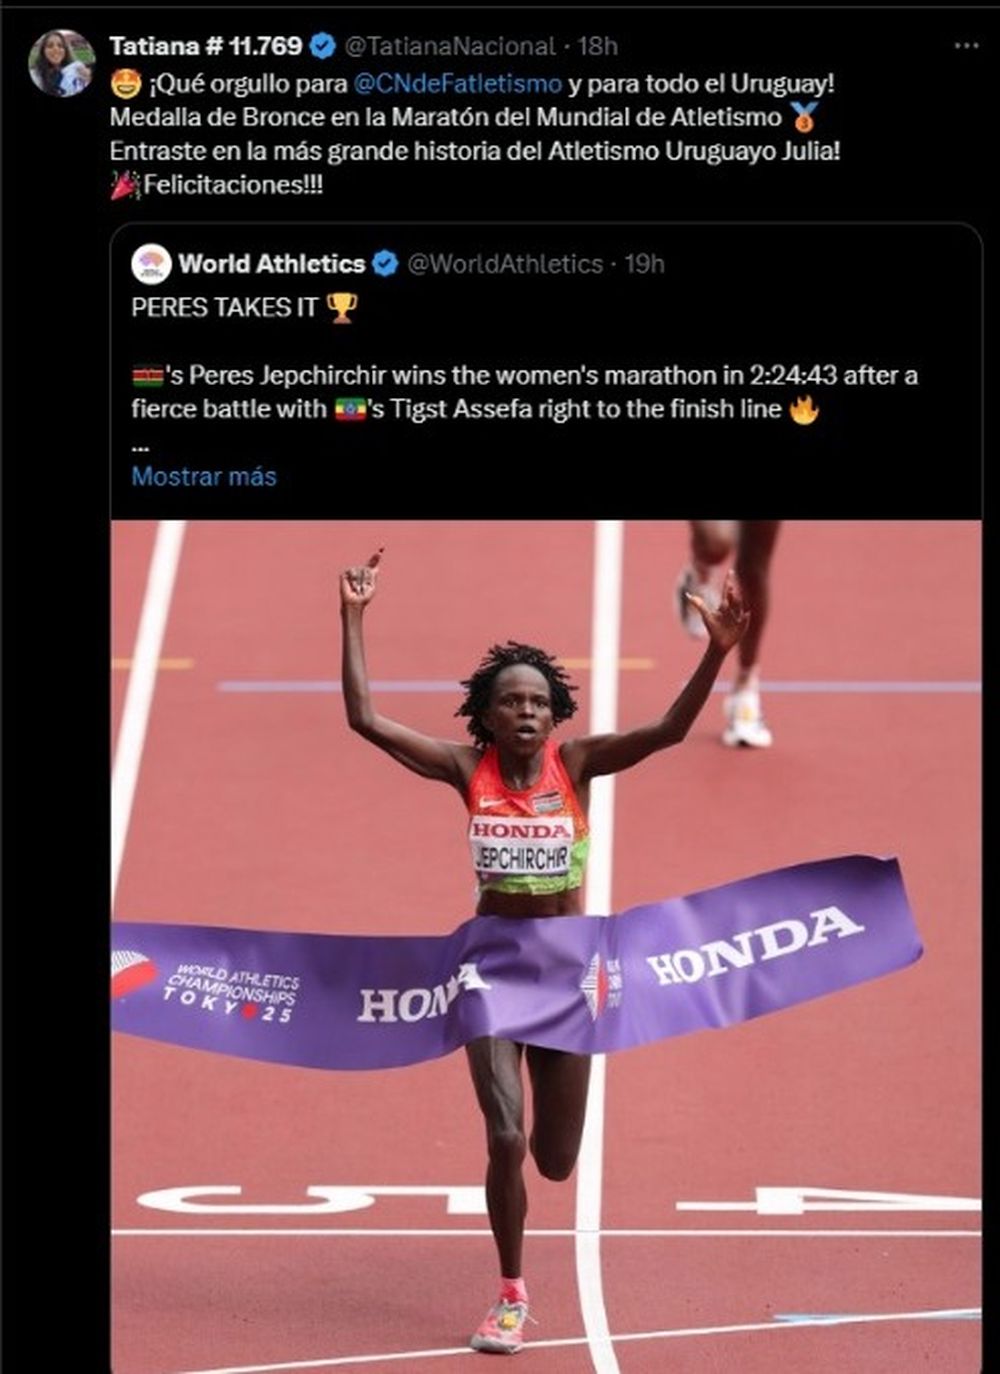This screenshot has height=1374, width=1000.
Task: Click the fire emoji in quoted tweet
Action: (x=804, y=409)
